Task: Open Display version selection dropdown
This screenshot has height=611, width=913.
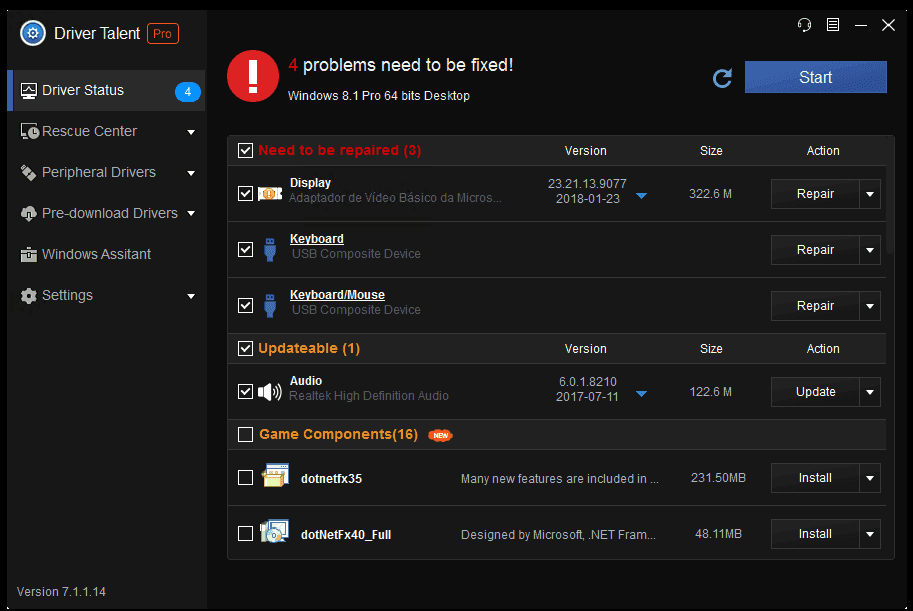Action: 641,196
